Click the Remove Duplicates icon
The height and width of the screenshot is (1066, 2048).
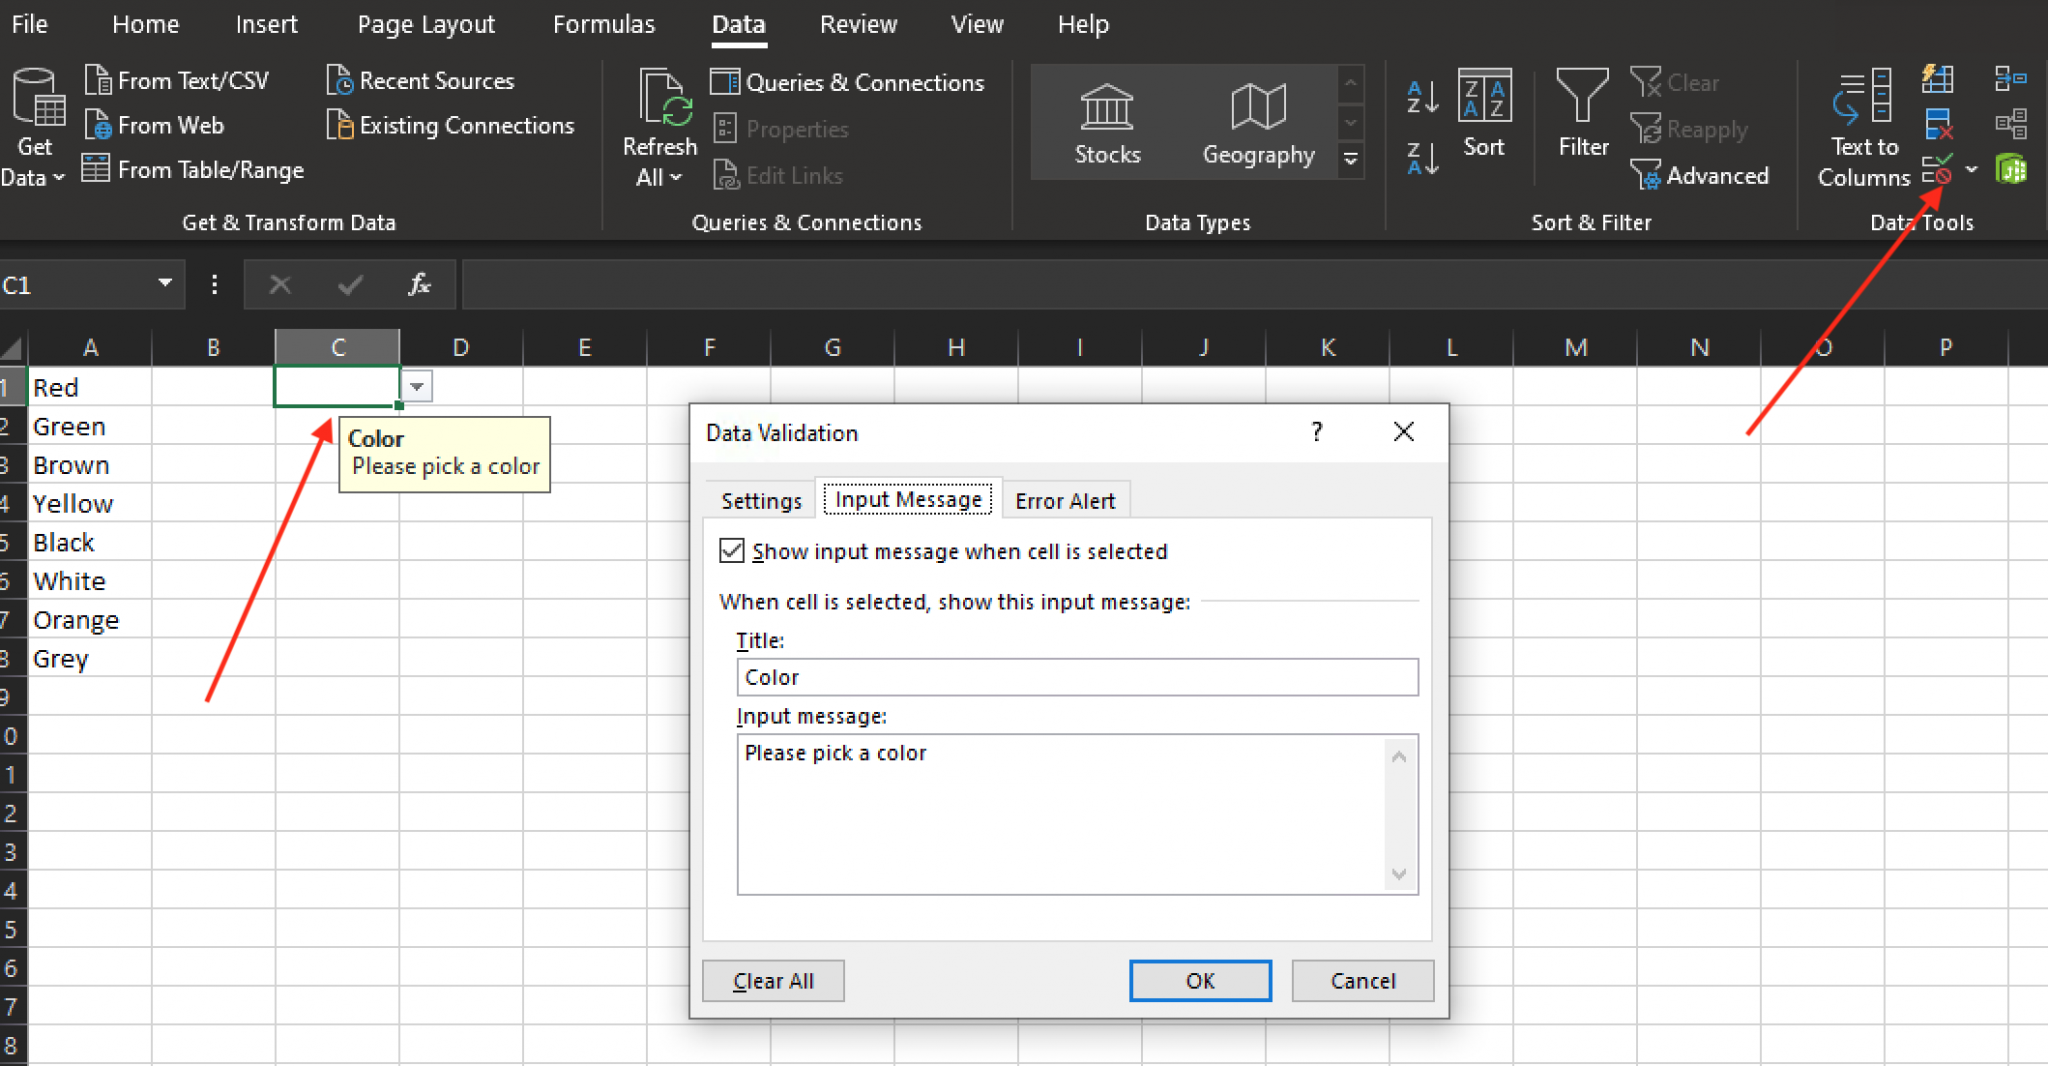coord(1937,125)
